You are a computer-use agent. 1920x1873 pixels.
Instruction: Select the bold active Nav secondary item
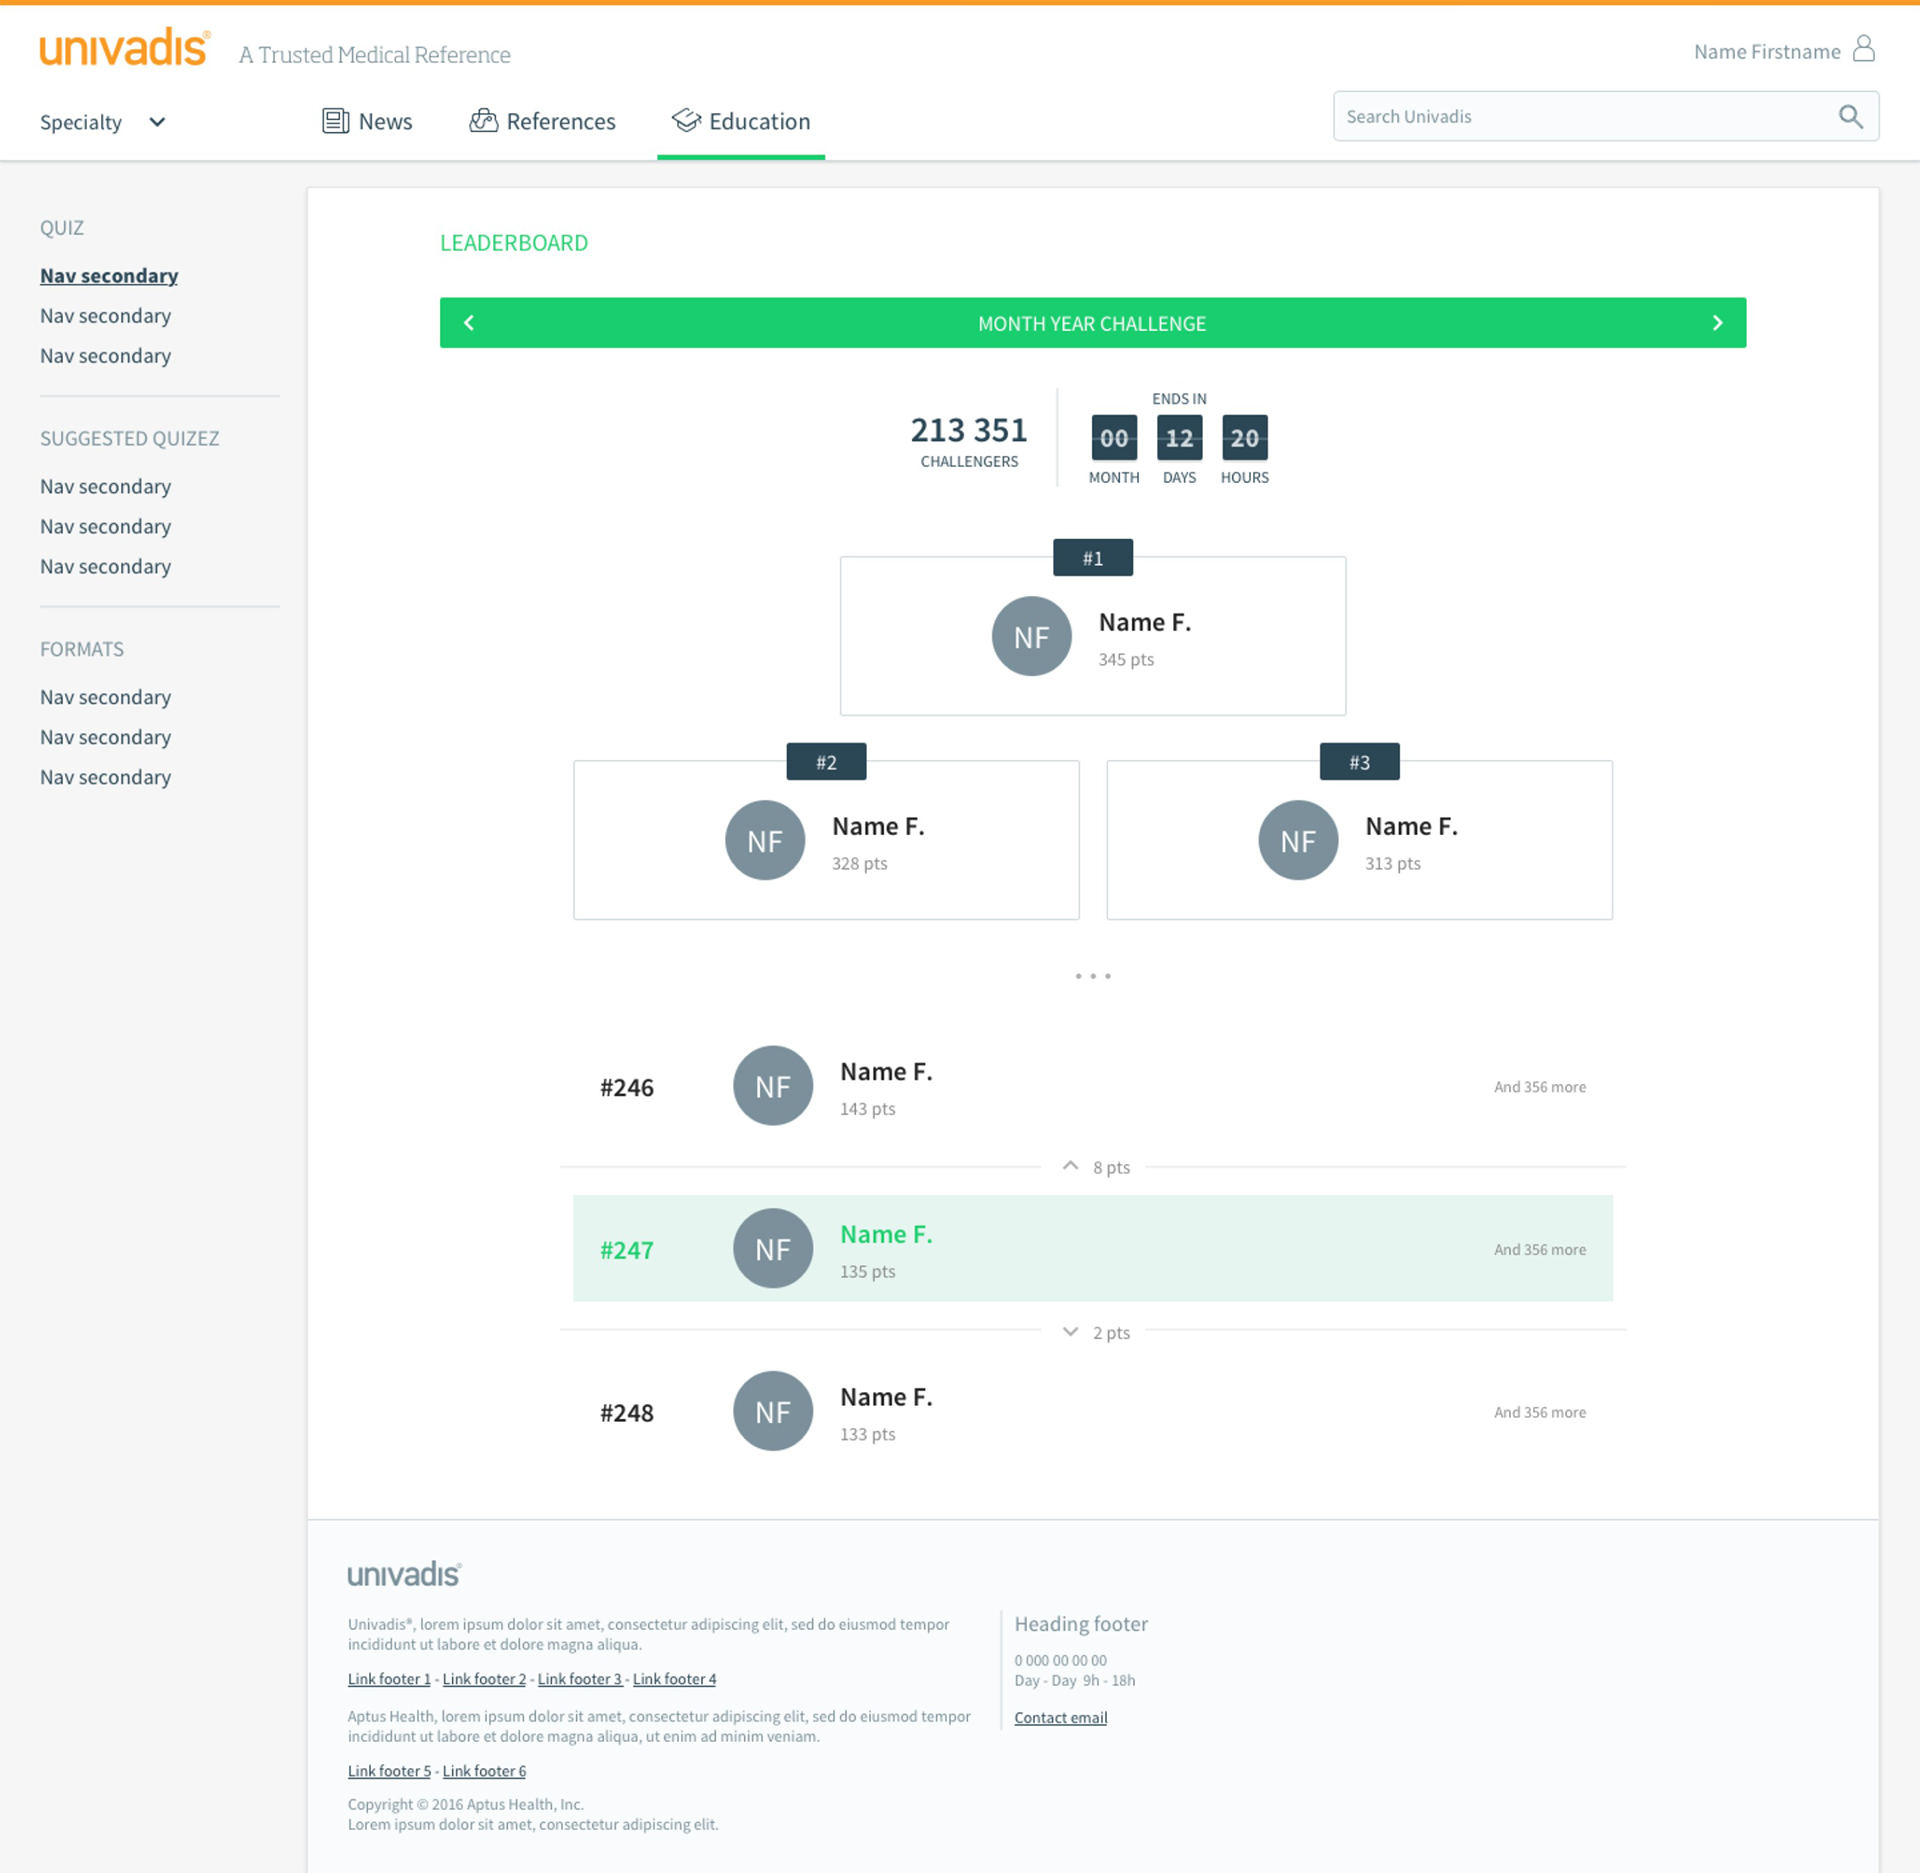pyautogui.click(x=109, y=276)
